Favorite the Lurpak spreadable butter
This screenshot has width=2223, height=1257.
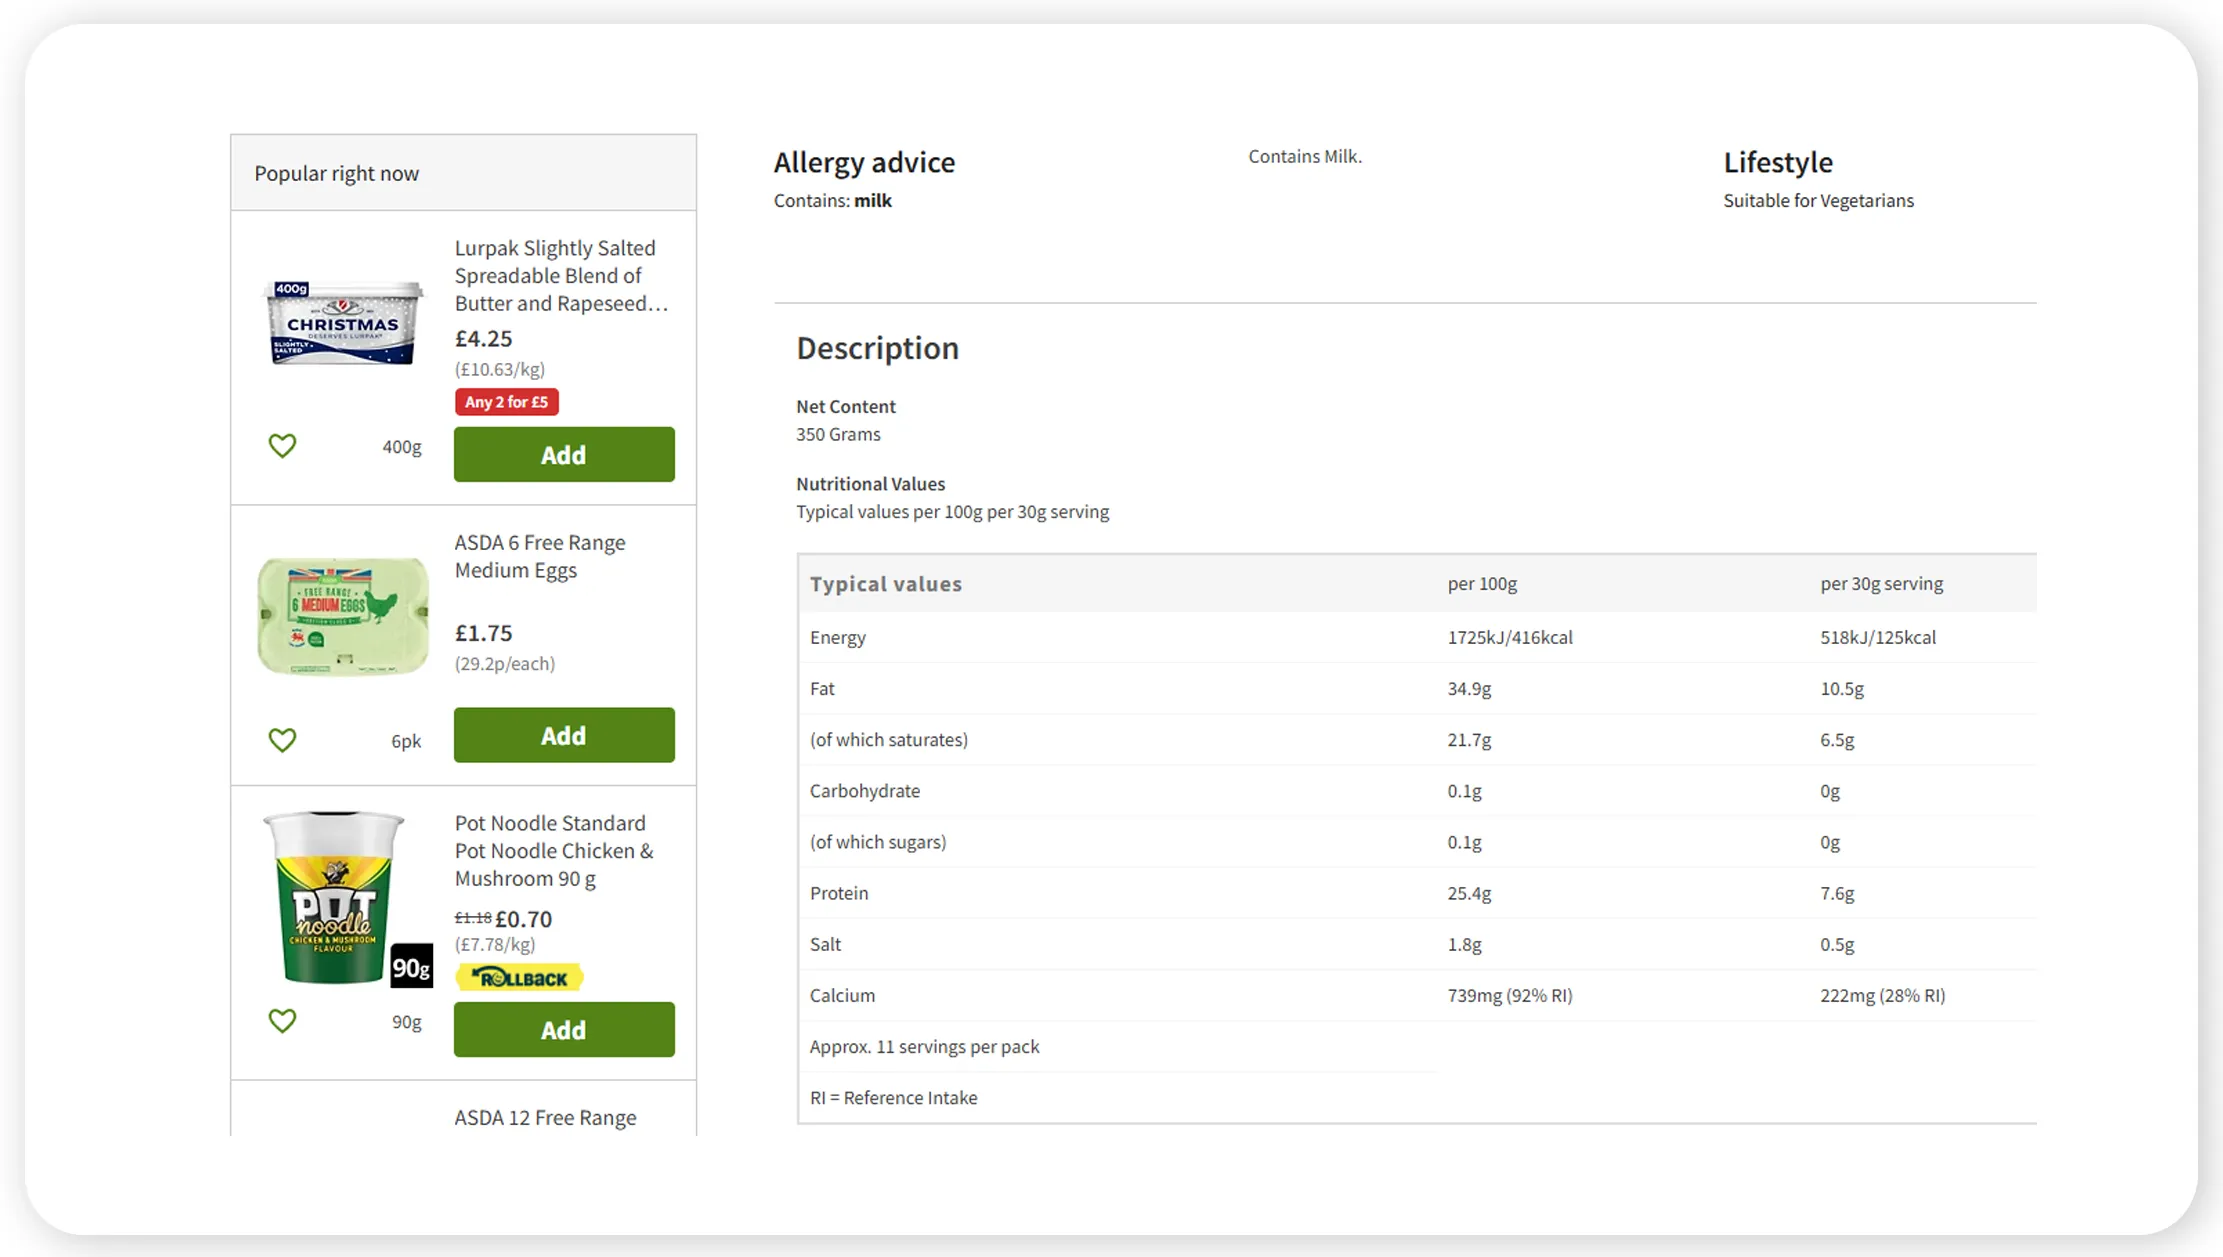(x=282, y=446)
